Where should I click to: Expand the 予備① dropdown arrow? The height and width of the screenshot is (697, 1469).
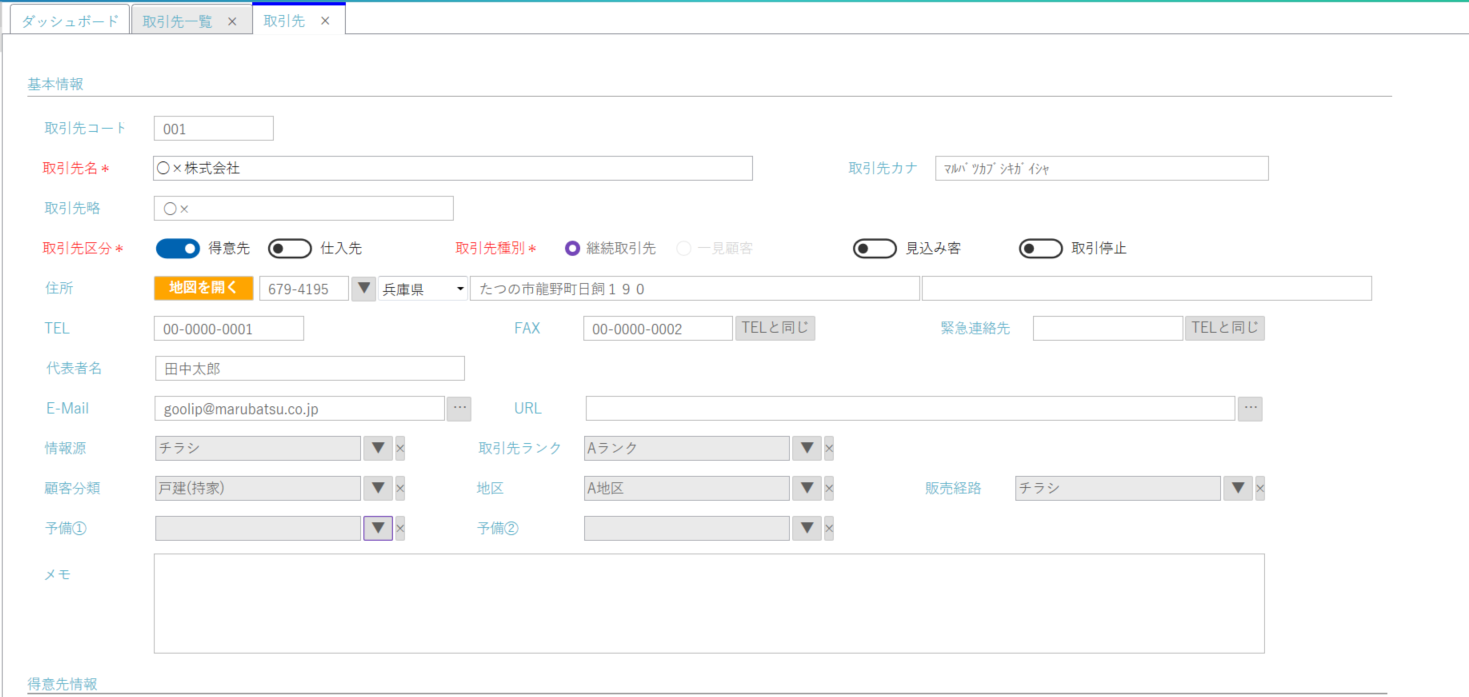(x=378, y=528)
